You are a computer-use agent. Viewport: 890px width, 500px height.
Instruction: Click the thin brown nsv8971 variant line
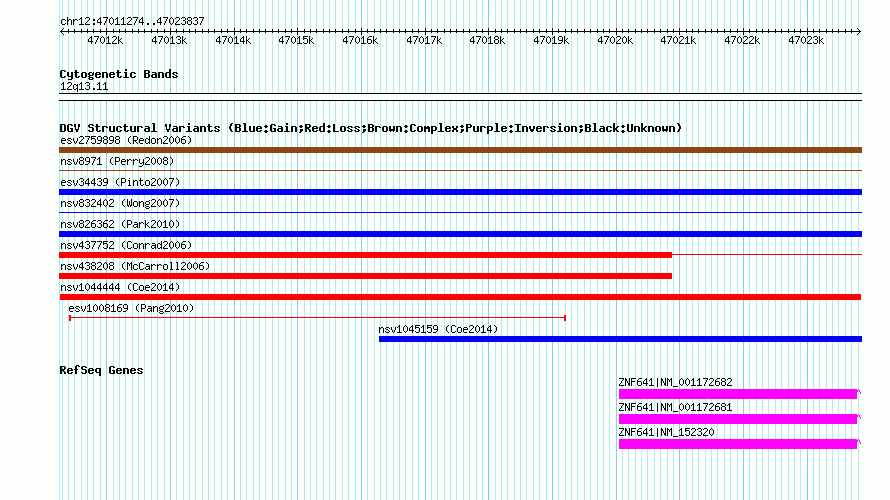460,170
